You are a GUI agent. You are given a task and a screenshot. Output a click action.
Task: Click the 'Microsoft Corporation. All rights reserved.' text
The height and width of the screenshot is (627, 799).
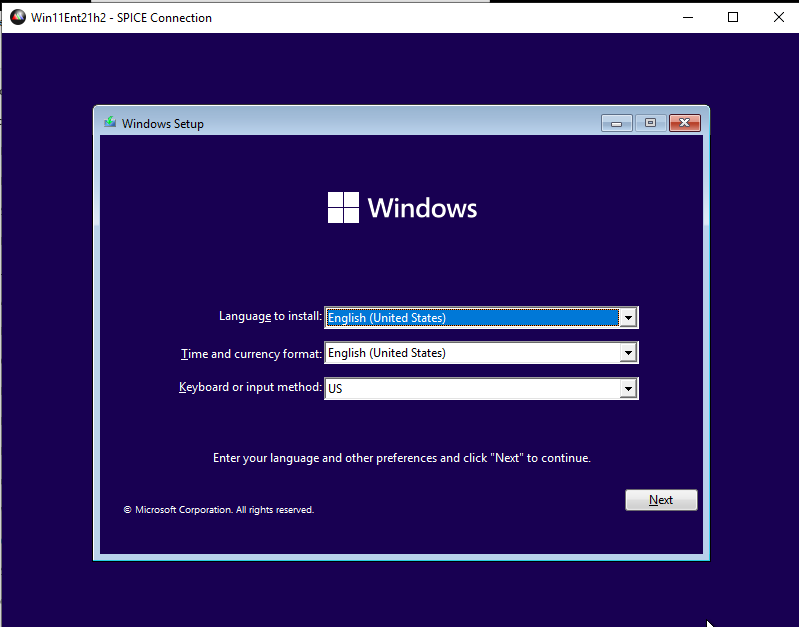click(219, 510)
